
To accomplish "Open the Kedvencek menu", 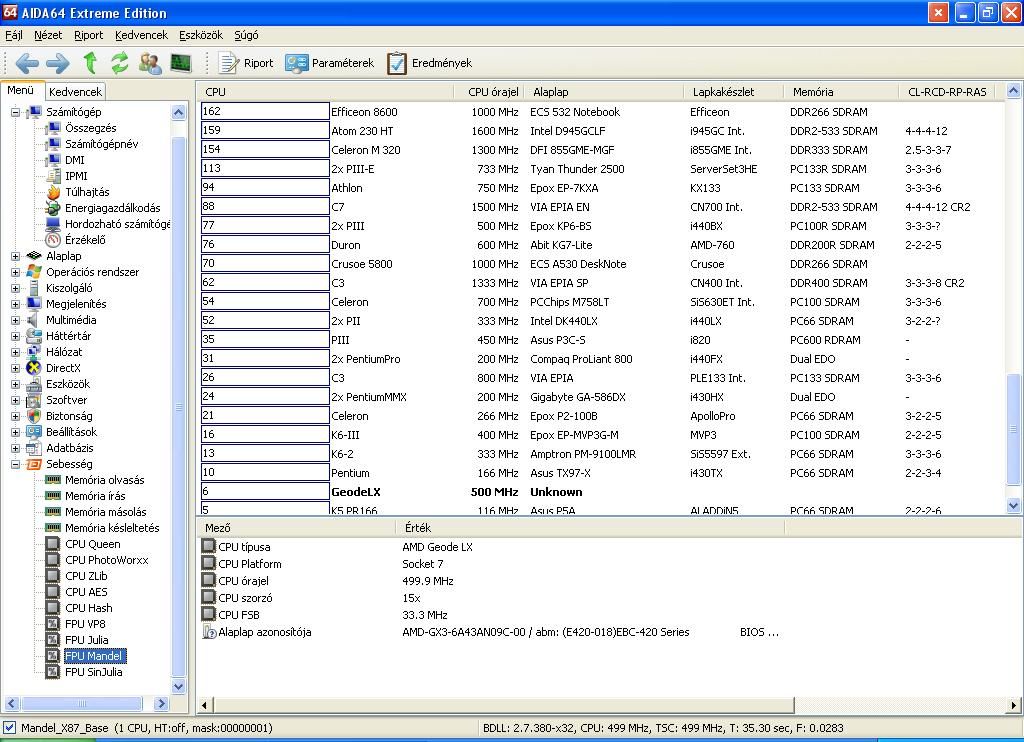I will tap(141, 35).
